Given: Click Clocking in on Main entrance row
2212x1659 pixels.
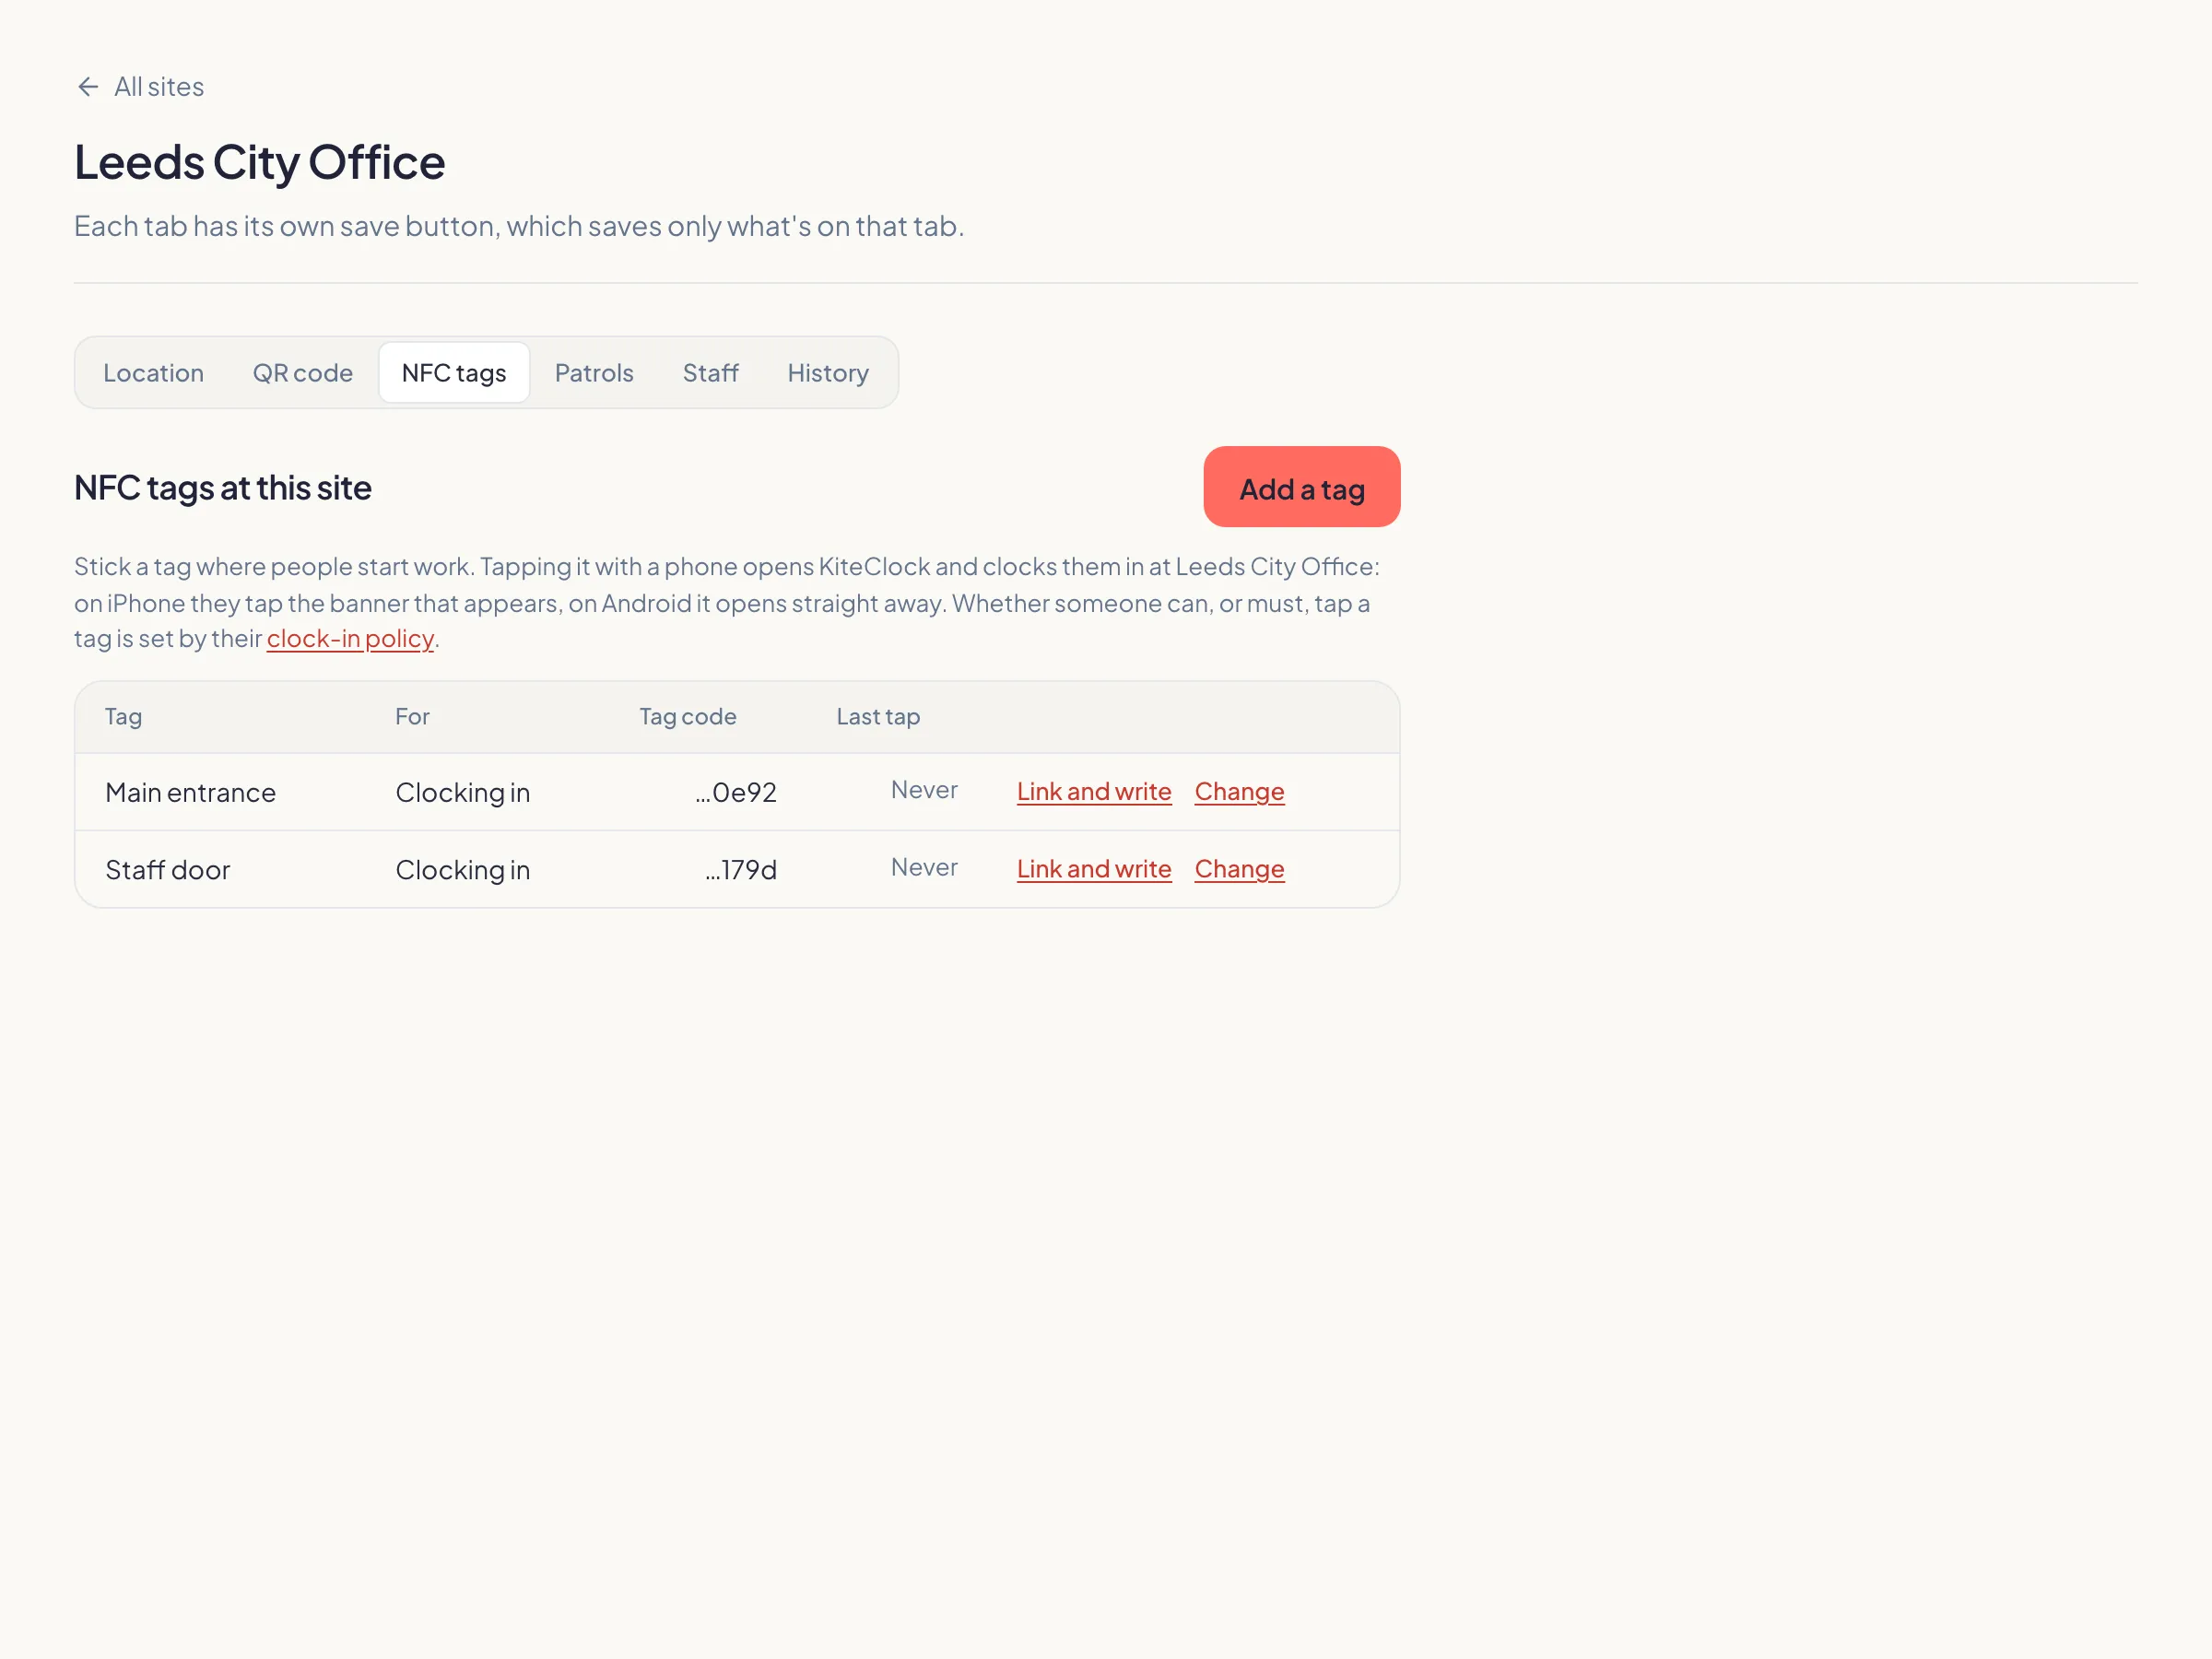Looking at the screenshot, I should 462,793.
